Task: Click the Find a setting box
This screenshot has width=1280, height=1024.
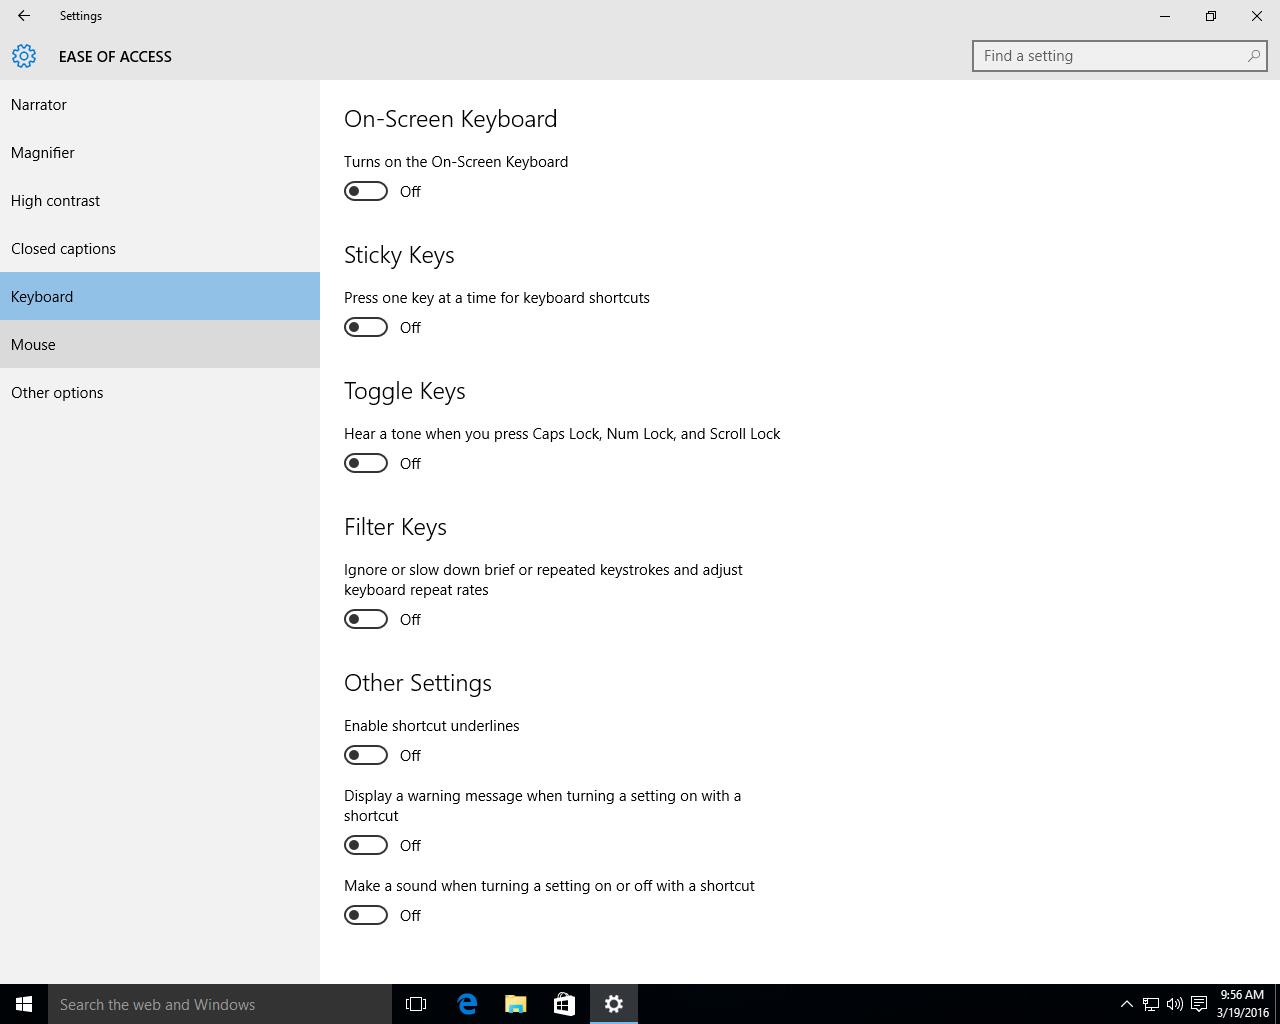Action: pyautogui.click(x=1120, y=56)
